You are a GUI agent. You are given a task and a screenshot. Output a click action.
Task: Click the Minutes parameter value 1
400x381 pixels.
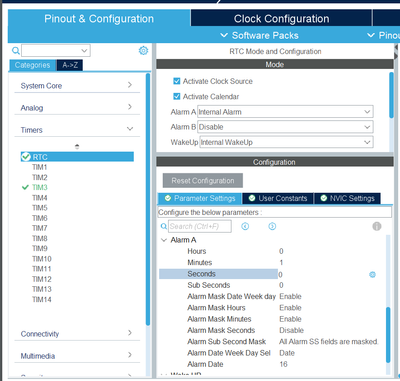[281, 263]
